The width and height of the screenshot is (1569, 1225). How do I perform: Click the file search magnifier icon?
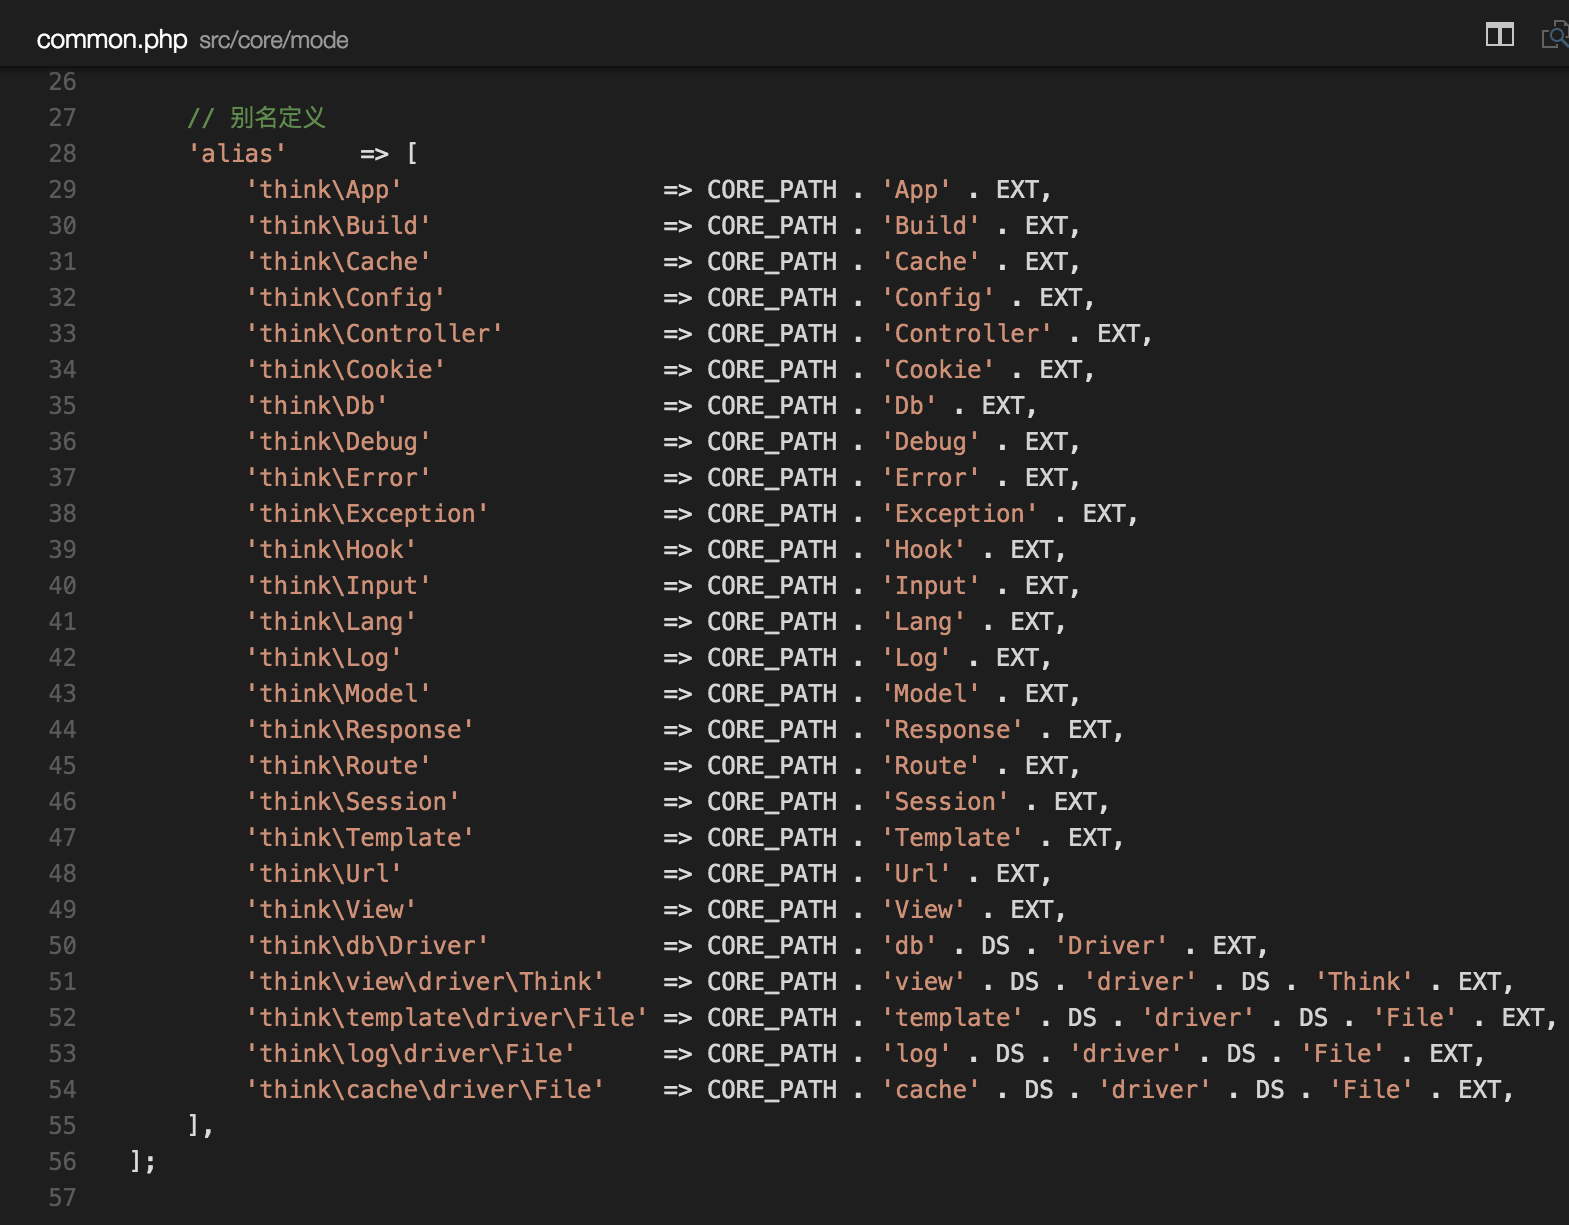click(1555, 37)
